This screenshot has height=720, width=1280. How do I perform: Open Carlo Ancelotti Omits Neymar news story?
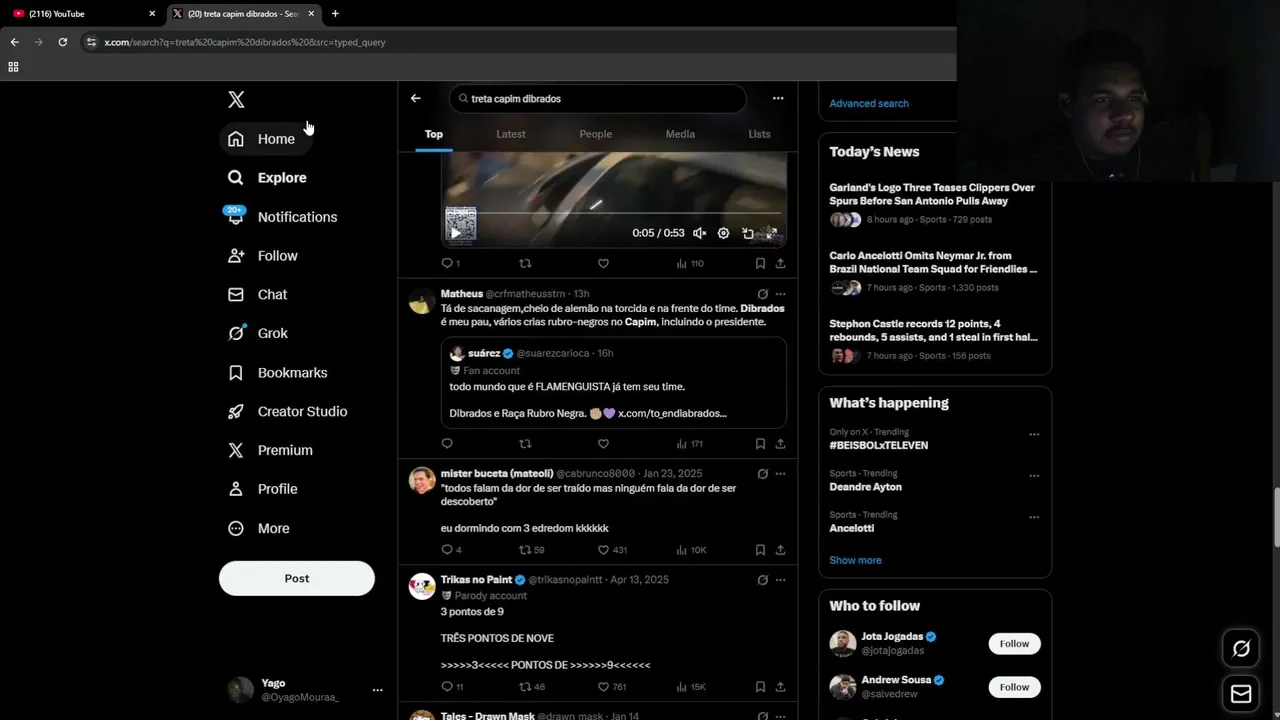pos(934,273)
